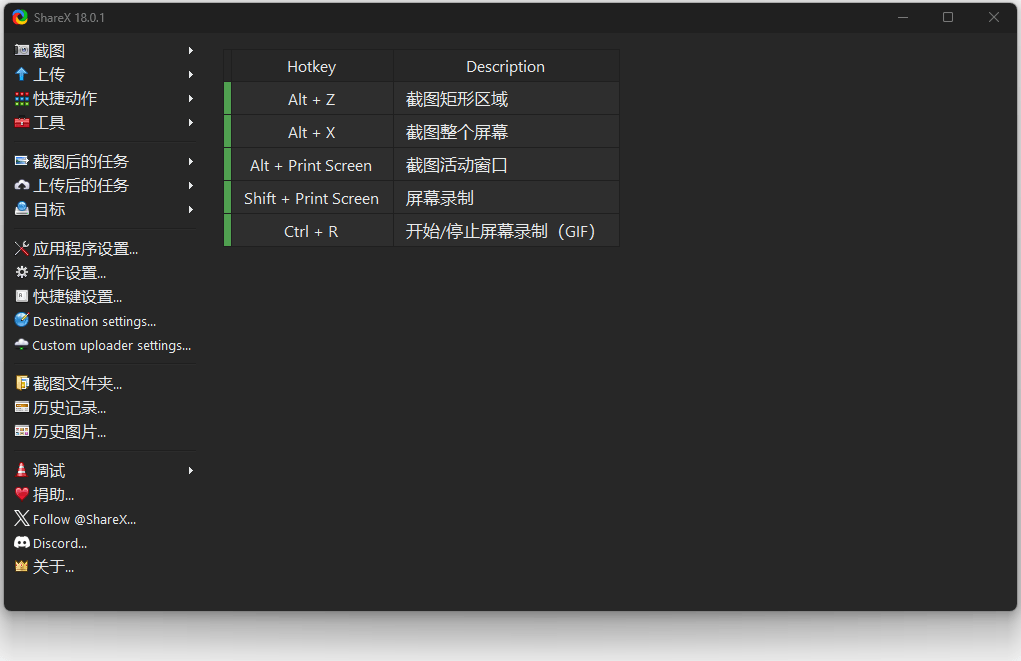Click the folder icon for 截图文件夹

click(x=21, y=383)
